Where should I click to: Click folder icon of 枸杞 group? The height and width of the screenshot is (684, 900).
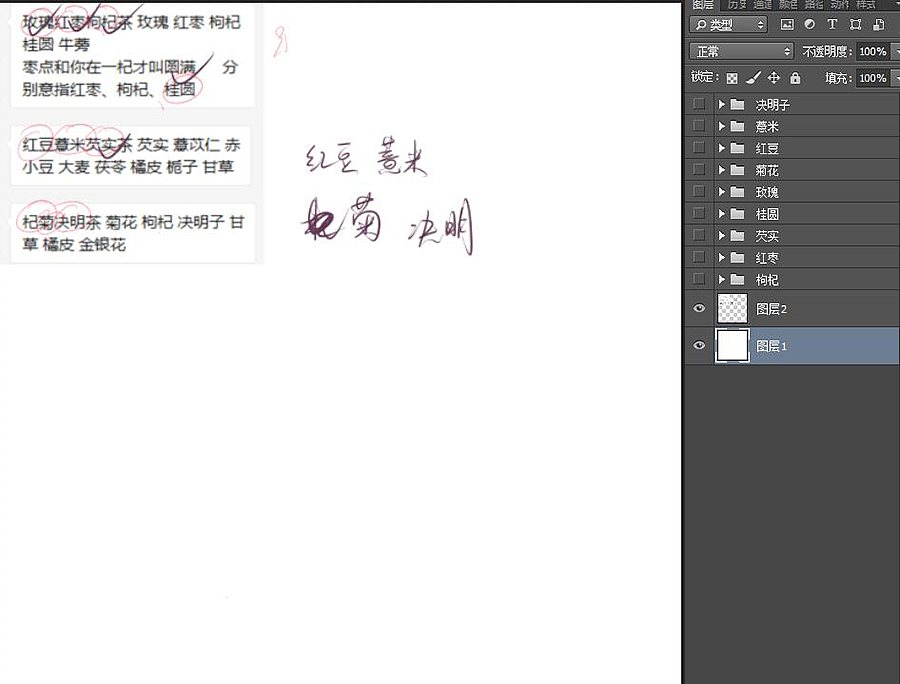(738, 279)
